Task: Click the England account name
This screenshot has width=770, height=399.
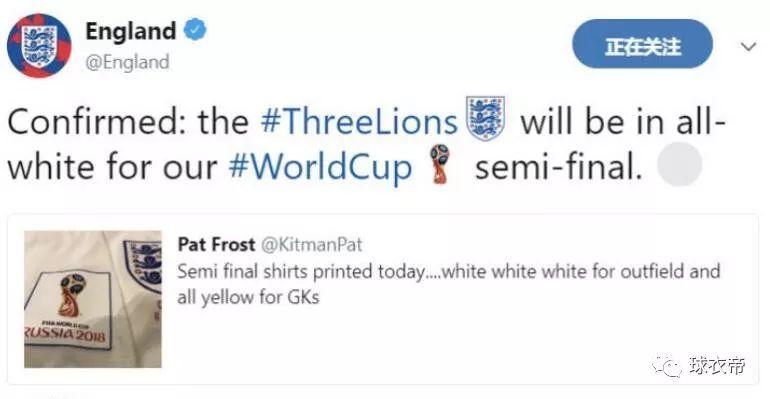Action: (x=131, y=31)
